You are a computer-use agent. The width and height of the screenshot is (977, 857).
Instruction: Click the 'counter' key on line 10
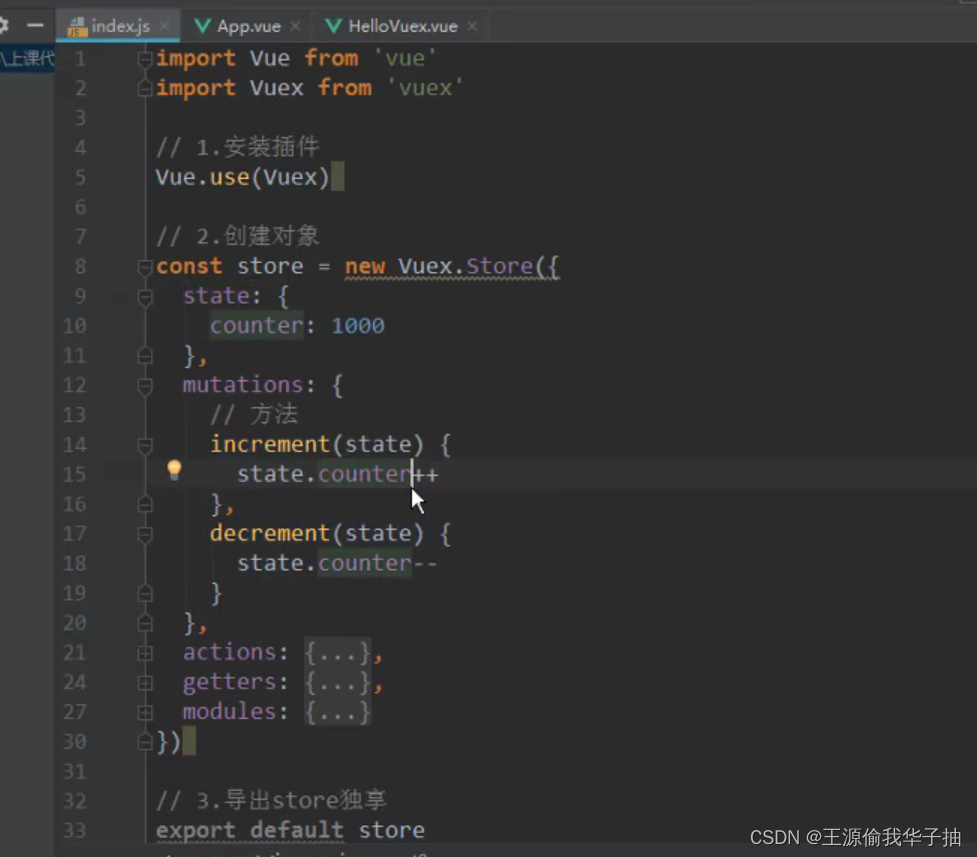click(257, 326)
